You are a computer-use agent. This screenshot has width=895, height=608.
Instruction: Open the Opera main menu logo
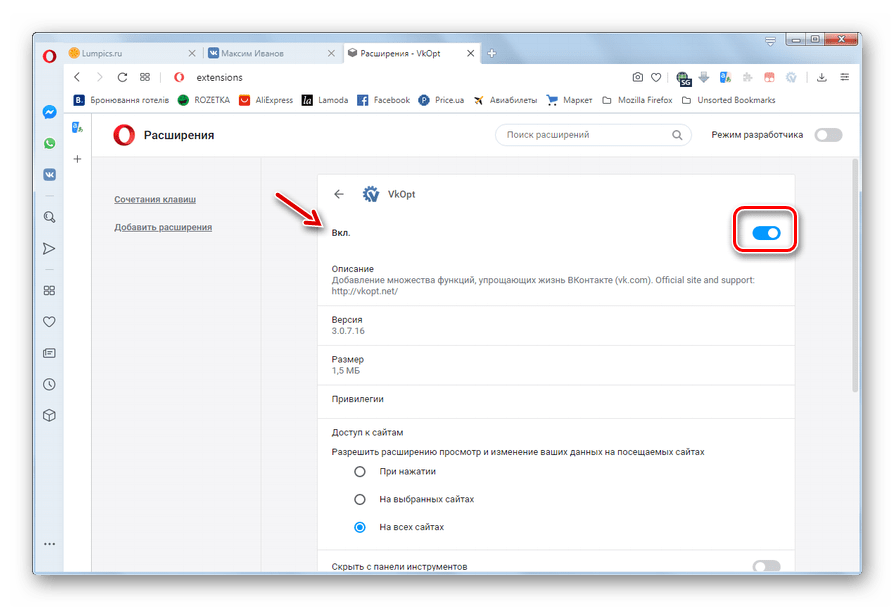click(x=50, y=56)
